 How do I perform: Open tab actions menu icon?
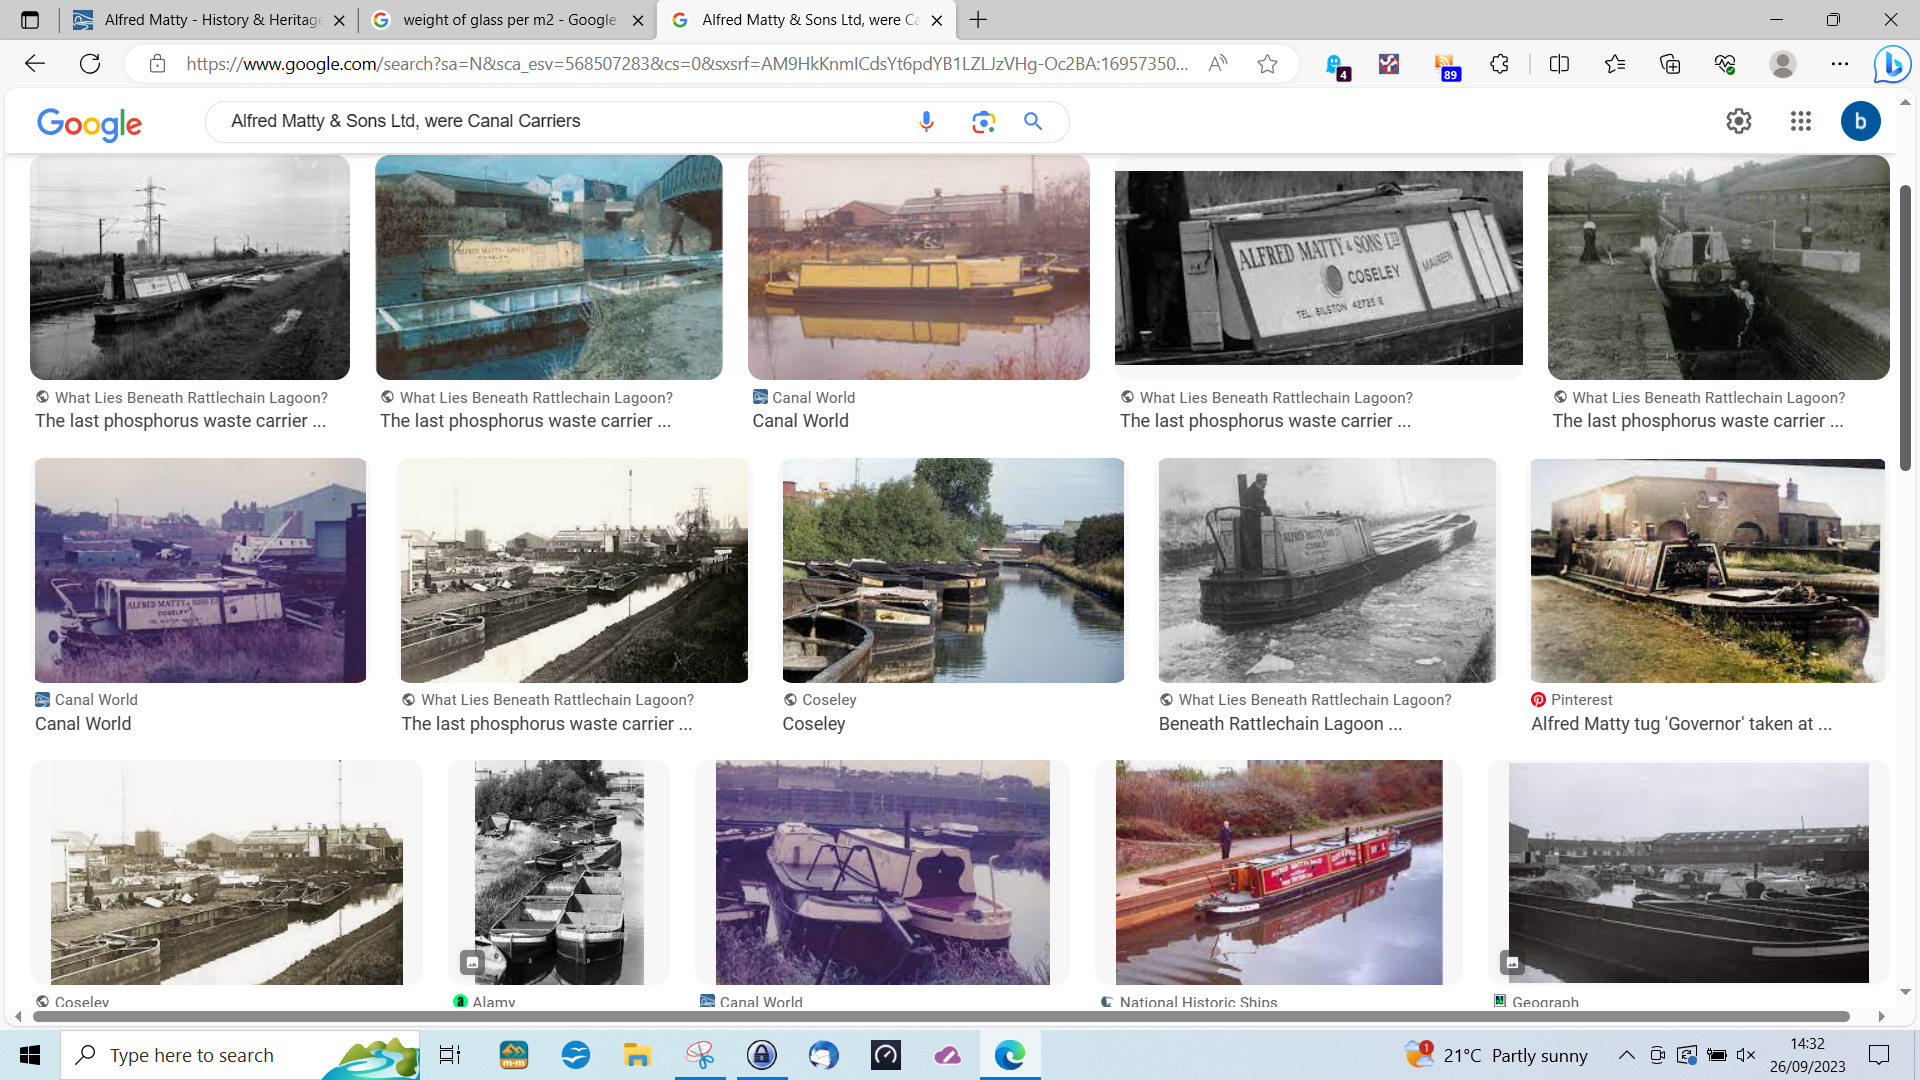click(30, 20)
